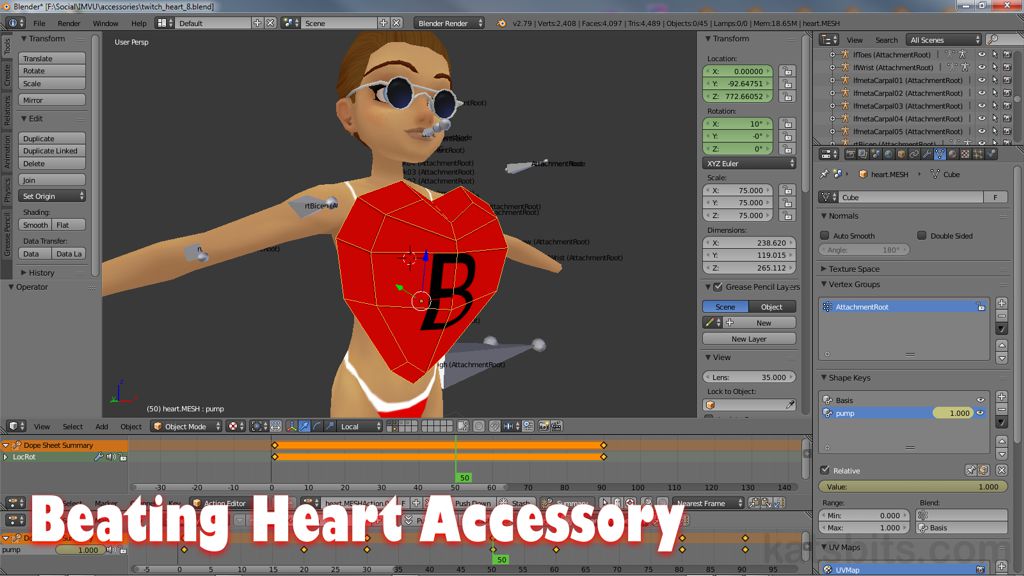The height and width of the screenshot is (576, 1024).
Task: Click the New Layer button
Action: 749,339
